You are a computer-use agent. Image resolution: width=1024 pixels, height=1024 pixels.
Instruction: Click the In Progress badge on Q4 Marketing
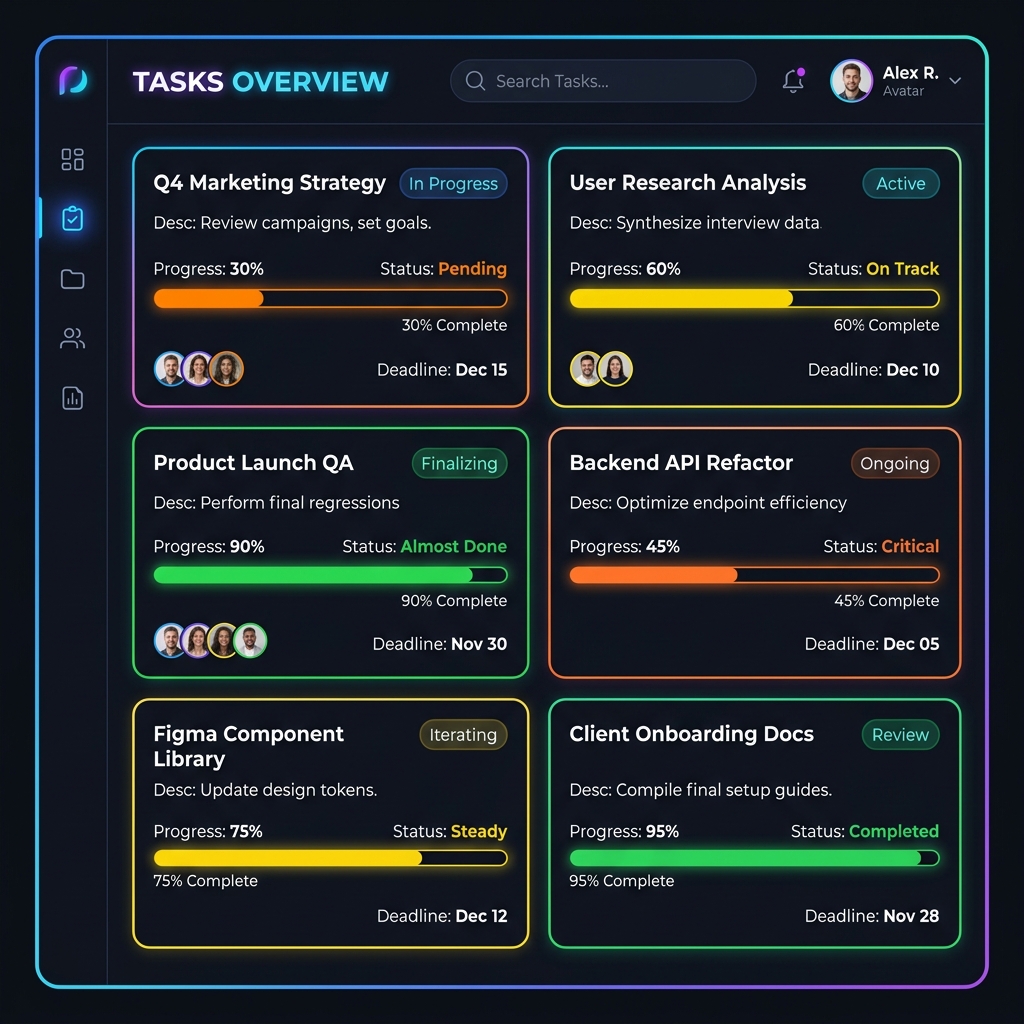pyautogui.click(x=453, y=184)
